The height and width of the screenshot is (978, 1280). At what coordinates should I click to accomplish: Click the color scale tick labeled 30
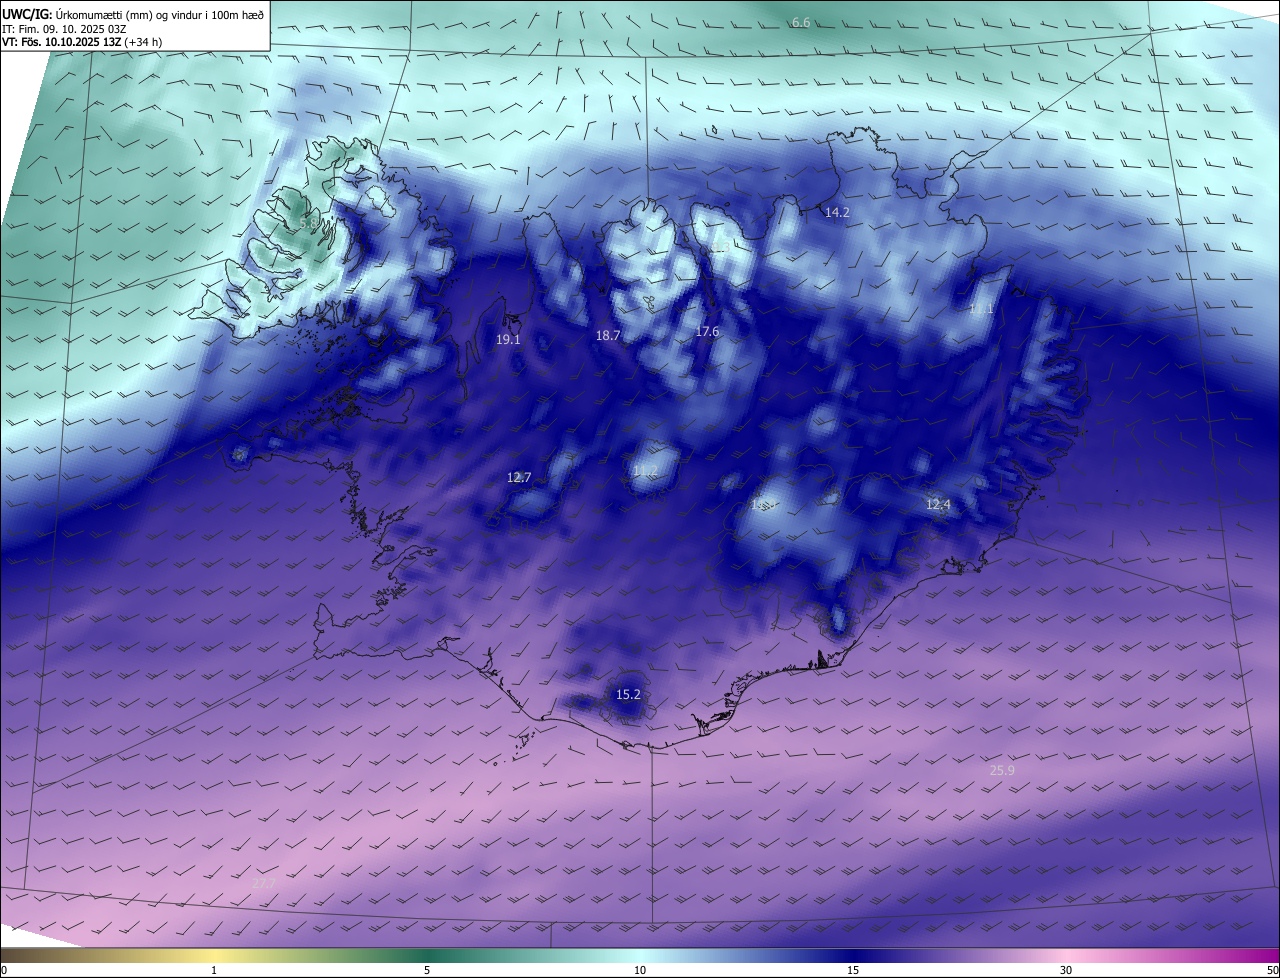point(1066,970)
